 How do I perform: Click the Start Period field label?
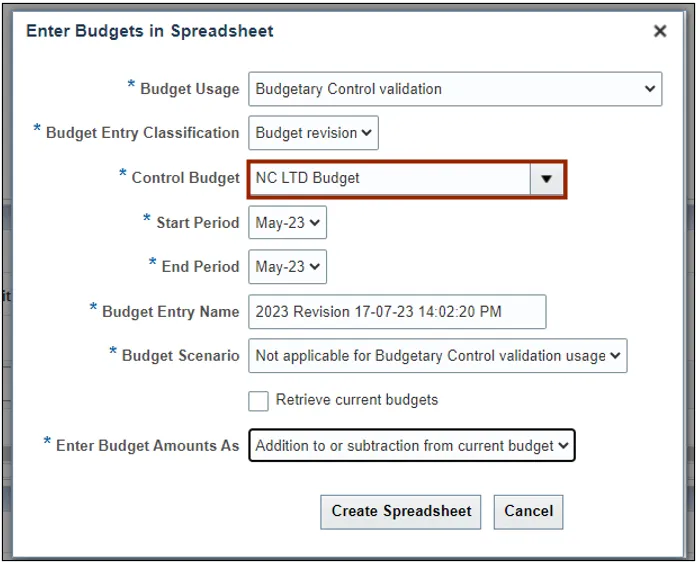[197, 223]
